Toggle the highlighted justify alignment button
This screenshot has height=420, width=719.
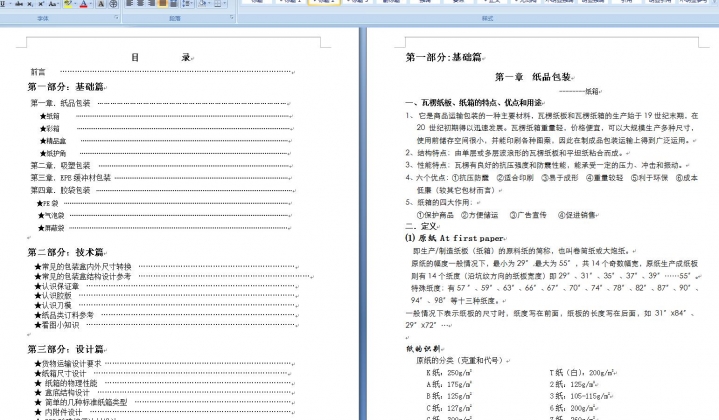coord(162,3)
